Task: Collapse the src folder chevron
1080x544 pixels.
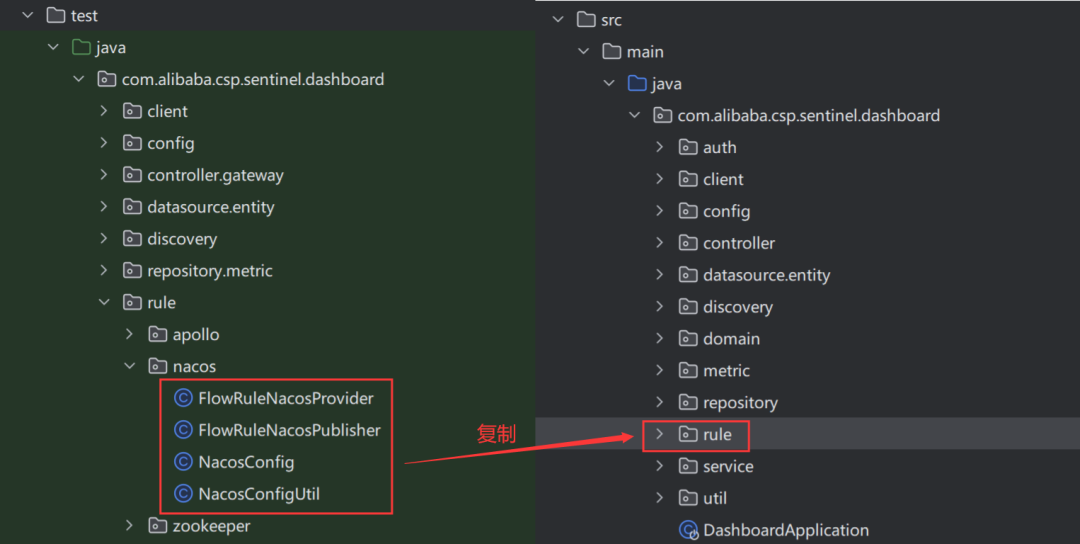Action: (x=558, y=19)
